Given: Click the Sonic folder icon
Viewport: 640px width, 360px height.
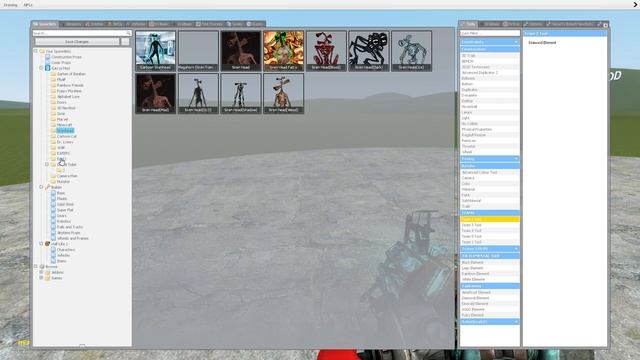Looking at the screenshot, I should click(x=53, y=113).
